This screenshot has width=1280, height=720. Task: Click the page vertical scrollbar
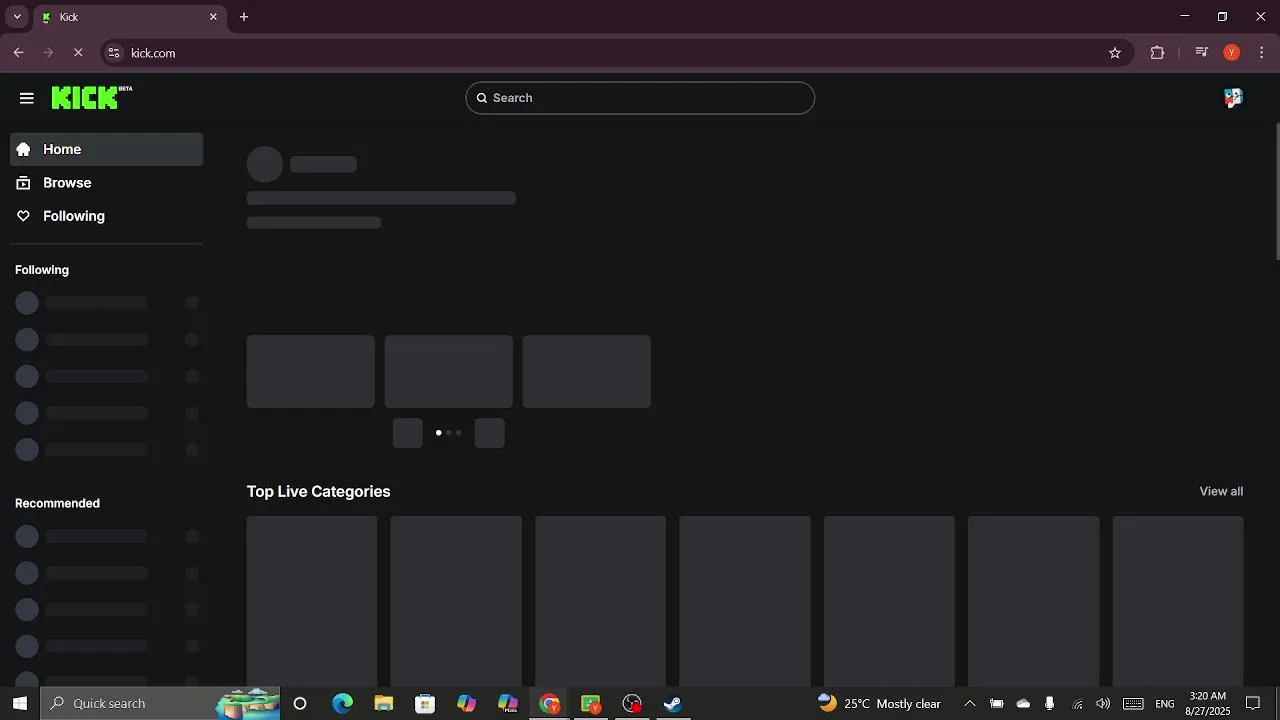[x=1276, y=190]
